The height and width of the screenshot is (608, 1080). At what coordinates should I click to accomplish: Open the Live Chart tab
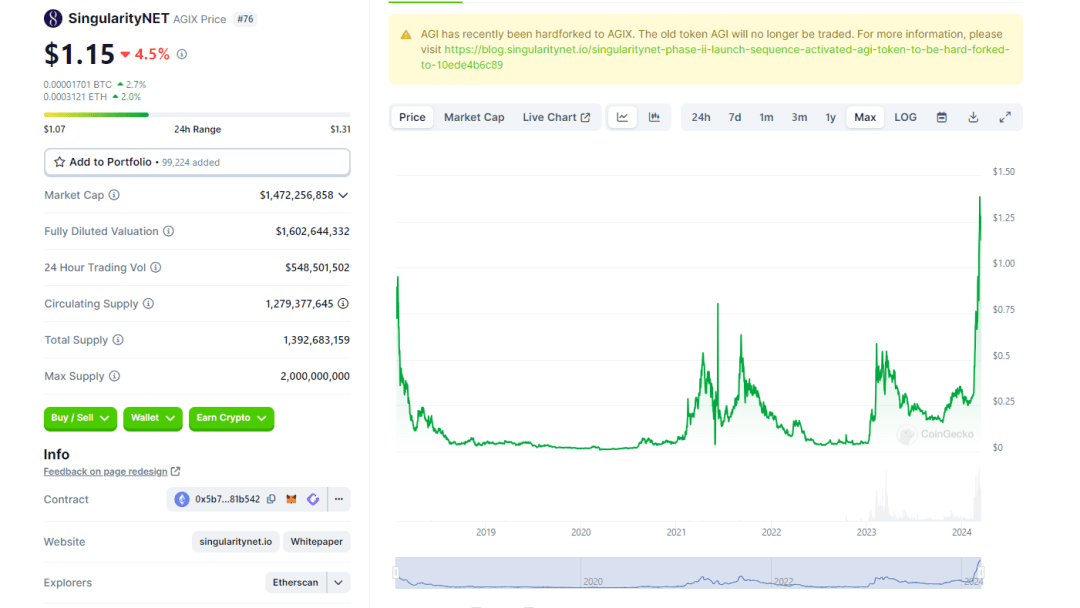(556, 117)
